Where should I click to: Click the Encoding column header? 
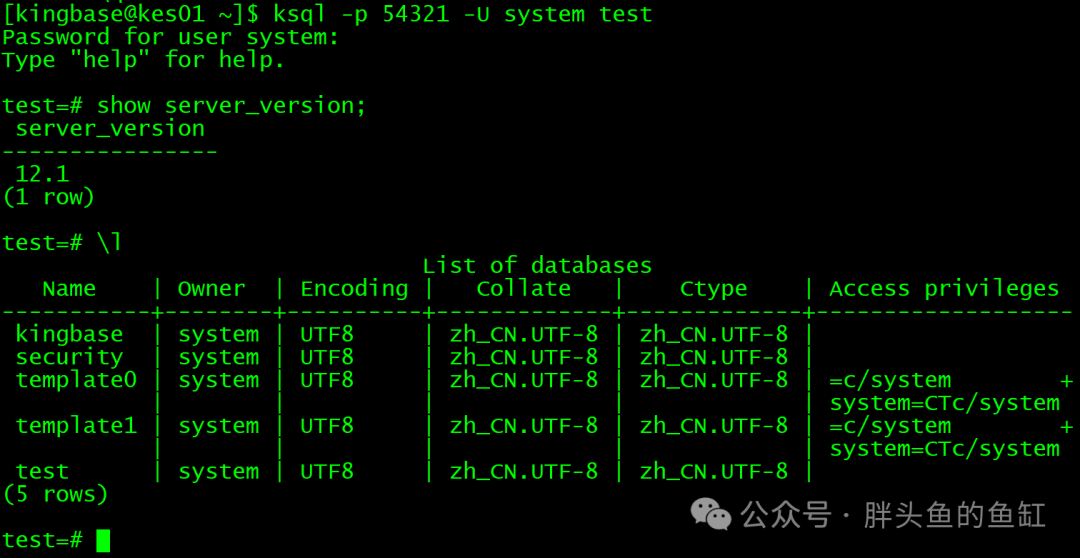(x=354, y=289)
